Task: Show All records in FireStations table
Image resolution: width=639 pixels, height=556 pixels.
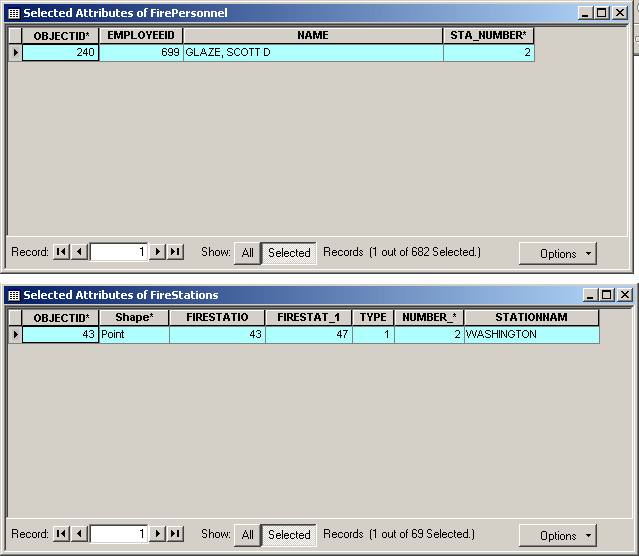Action: [247, 535]
